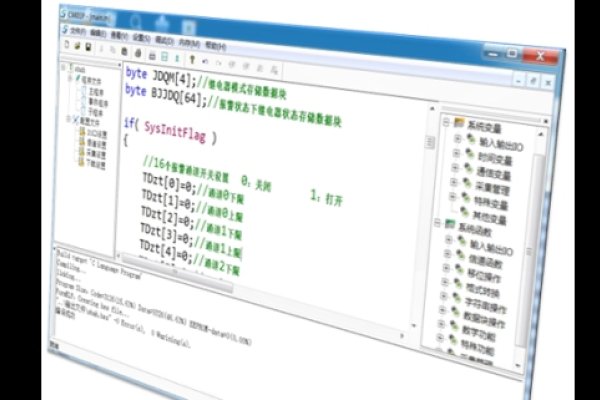Expand 输入输出IO under 系统函数
600x400 pixels.
tap(449, 240)
